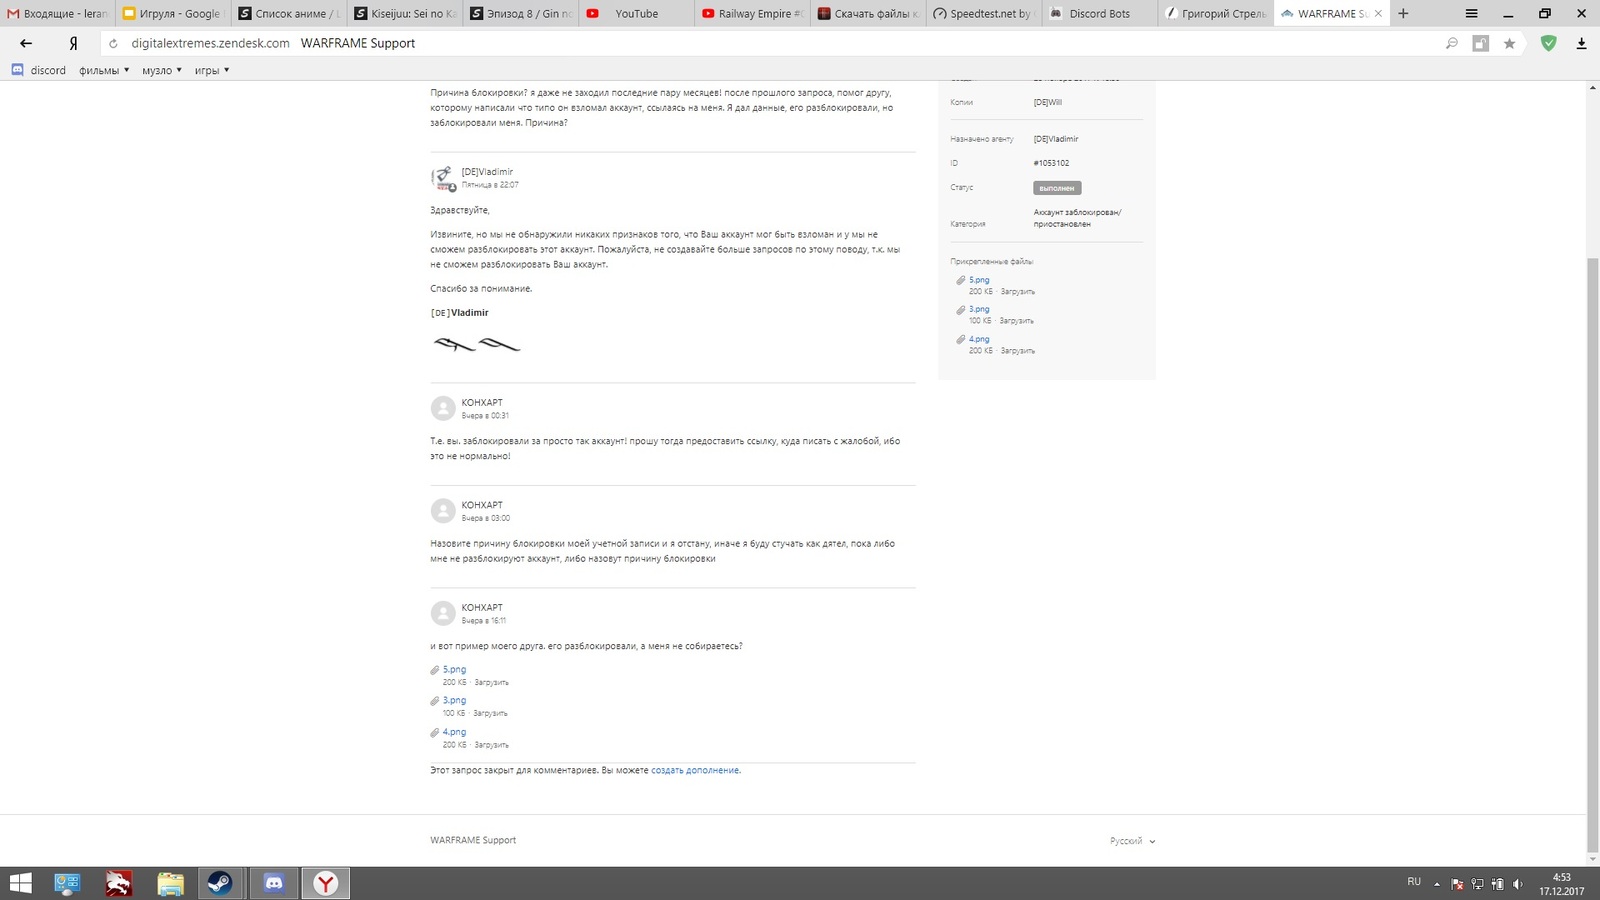This screenshot has height=900, width=1600.
Task: Toggle the reader mode icon in address bar
Action: click(x=1480, y=43)
